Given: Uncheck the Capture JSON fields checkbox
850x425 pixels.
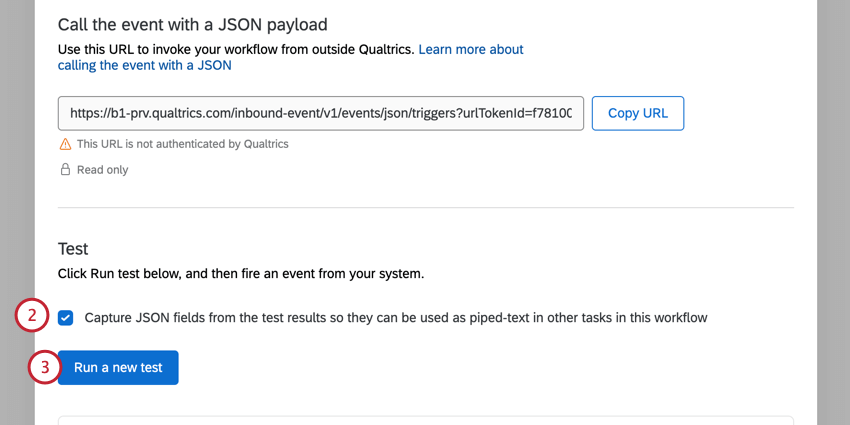Looking at the screenshot, I should click(66, 318).
